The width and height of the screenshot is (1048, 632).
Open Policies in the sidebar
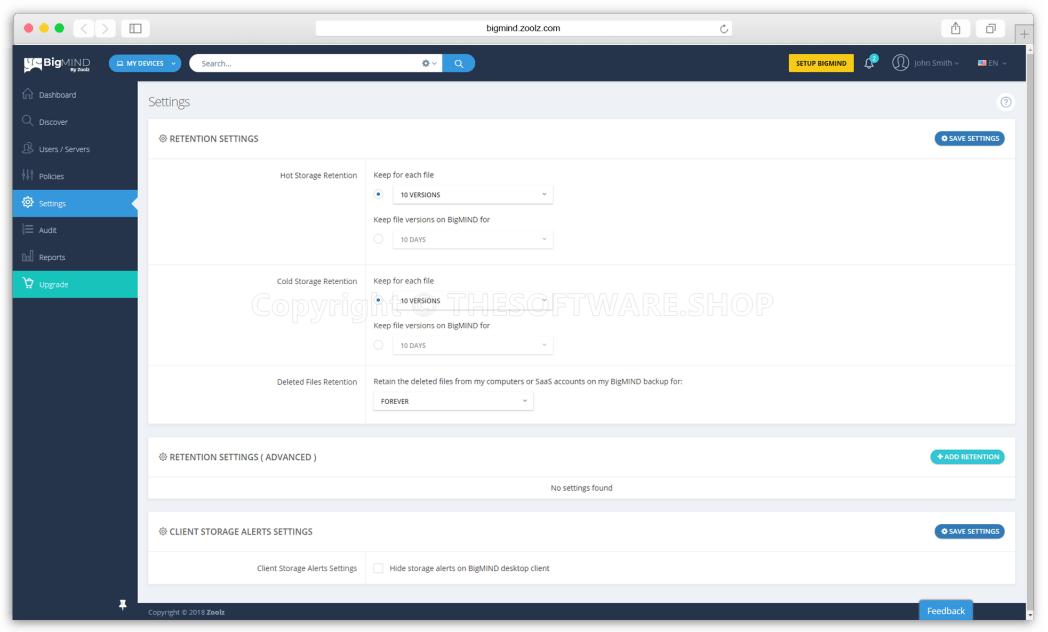(51, 176)
